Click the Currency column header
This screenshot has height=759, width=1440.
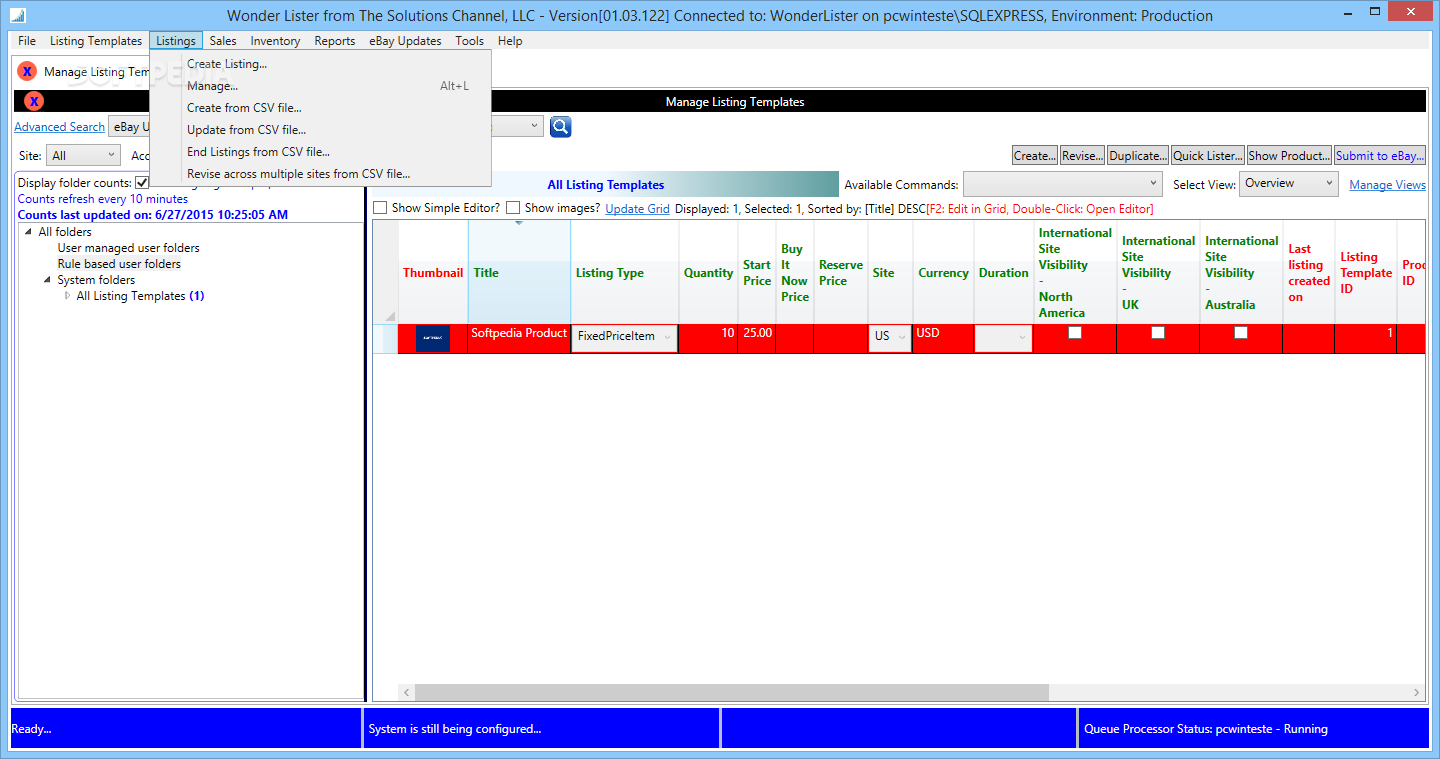[943, 273]
